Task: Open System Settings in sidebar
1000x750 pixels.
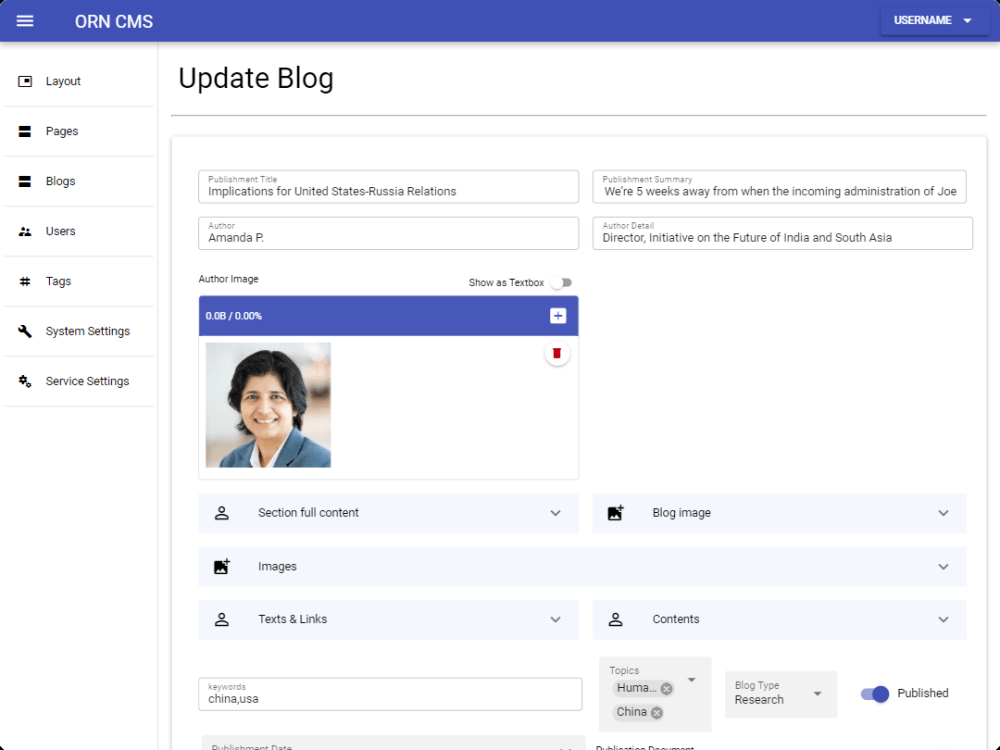Action: 78,331
